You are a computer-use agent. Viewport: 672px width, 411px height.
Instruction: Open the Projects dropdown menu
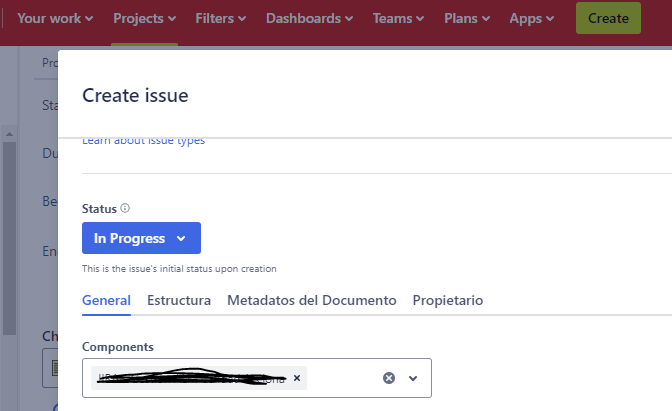click(x=144, y=18)
